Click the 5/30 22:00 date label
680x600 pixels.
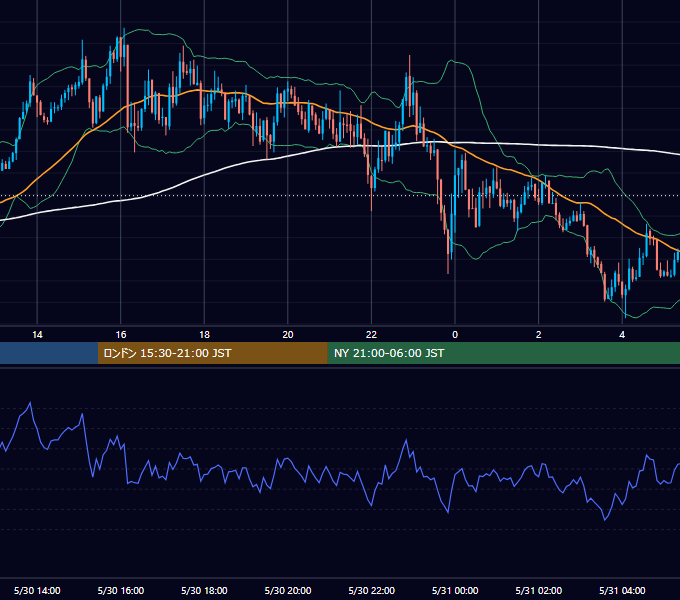[x=372, y=590]
